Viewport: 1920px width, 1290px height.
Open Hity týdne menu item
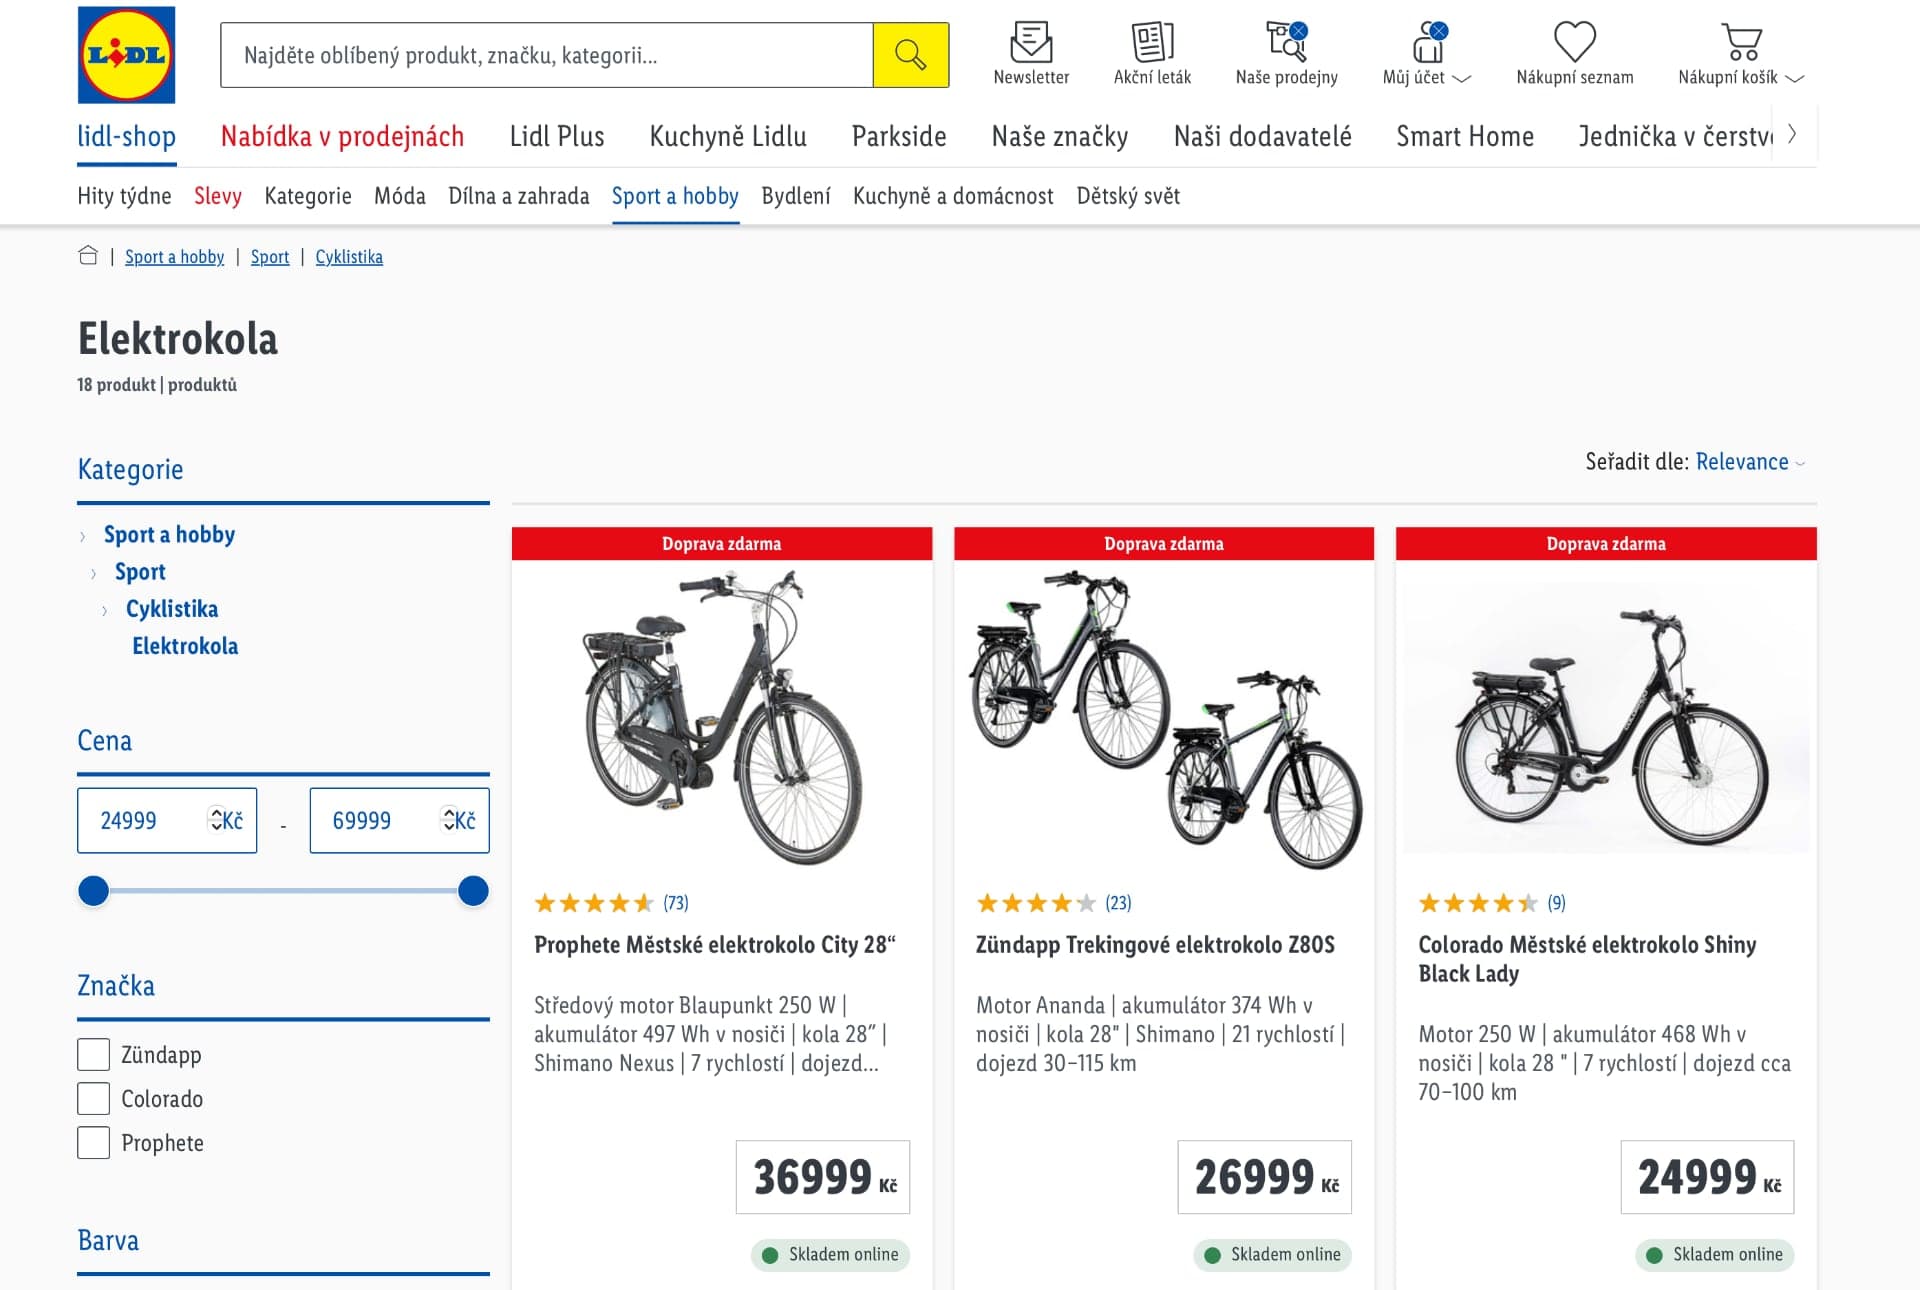coord(124,196)
